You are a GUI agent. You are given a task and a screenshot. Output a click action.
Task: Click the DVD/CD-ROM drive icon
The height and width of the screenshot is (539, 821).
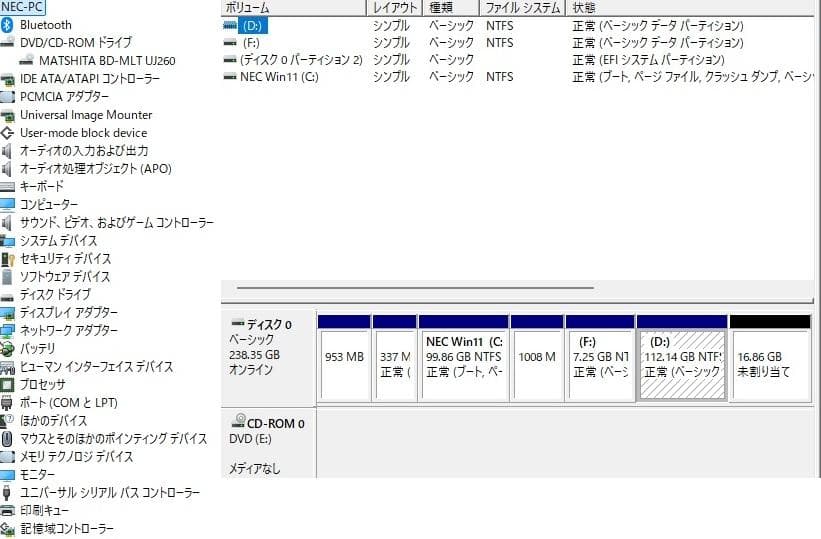click(7, 42)
